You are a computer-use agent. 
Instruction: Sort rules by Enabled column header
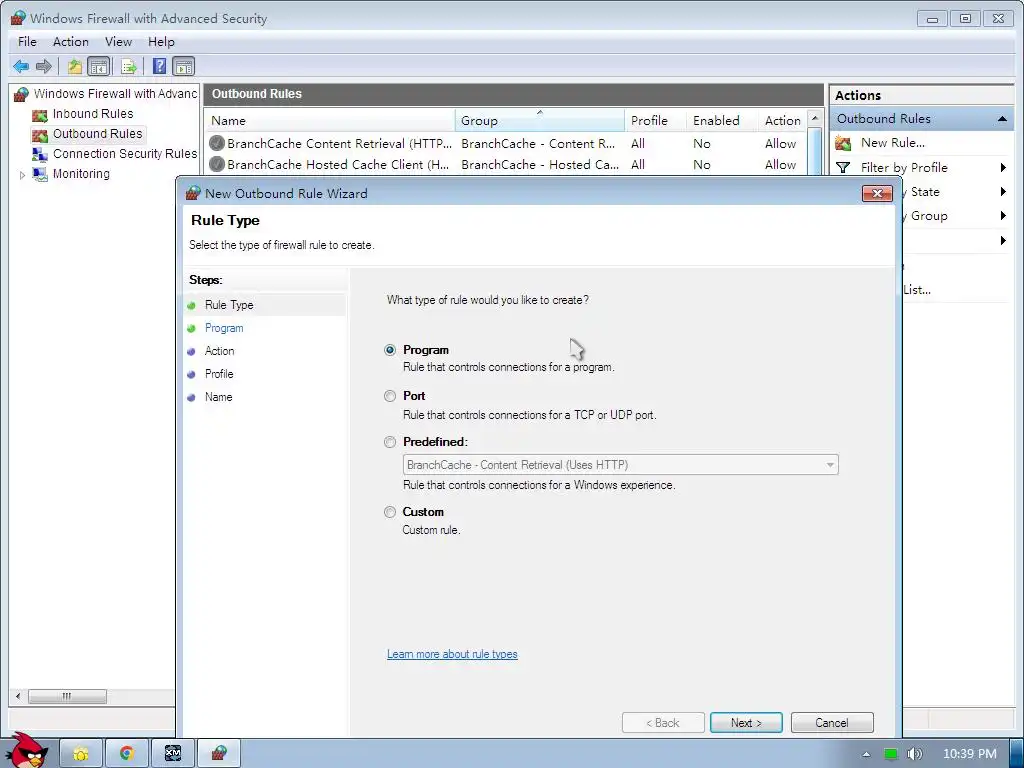(722, 121)
